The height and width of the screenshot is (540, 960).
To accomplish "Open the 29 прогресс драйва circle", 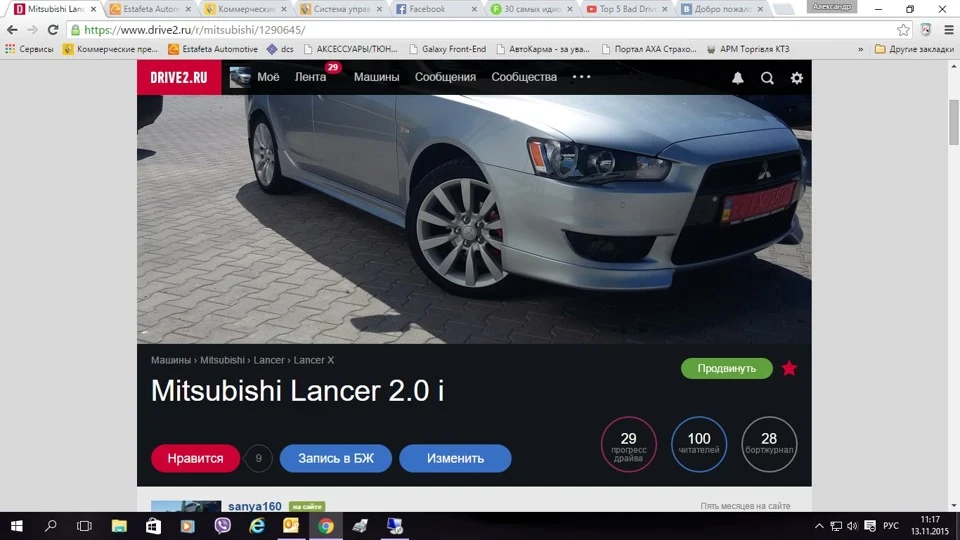I will point(628,444).
